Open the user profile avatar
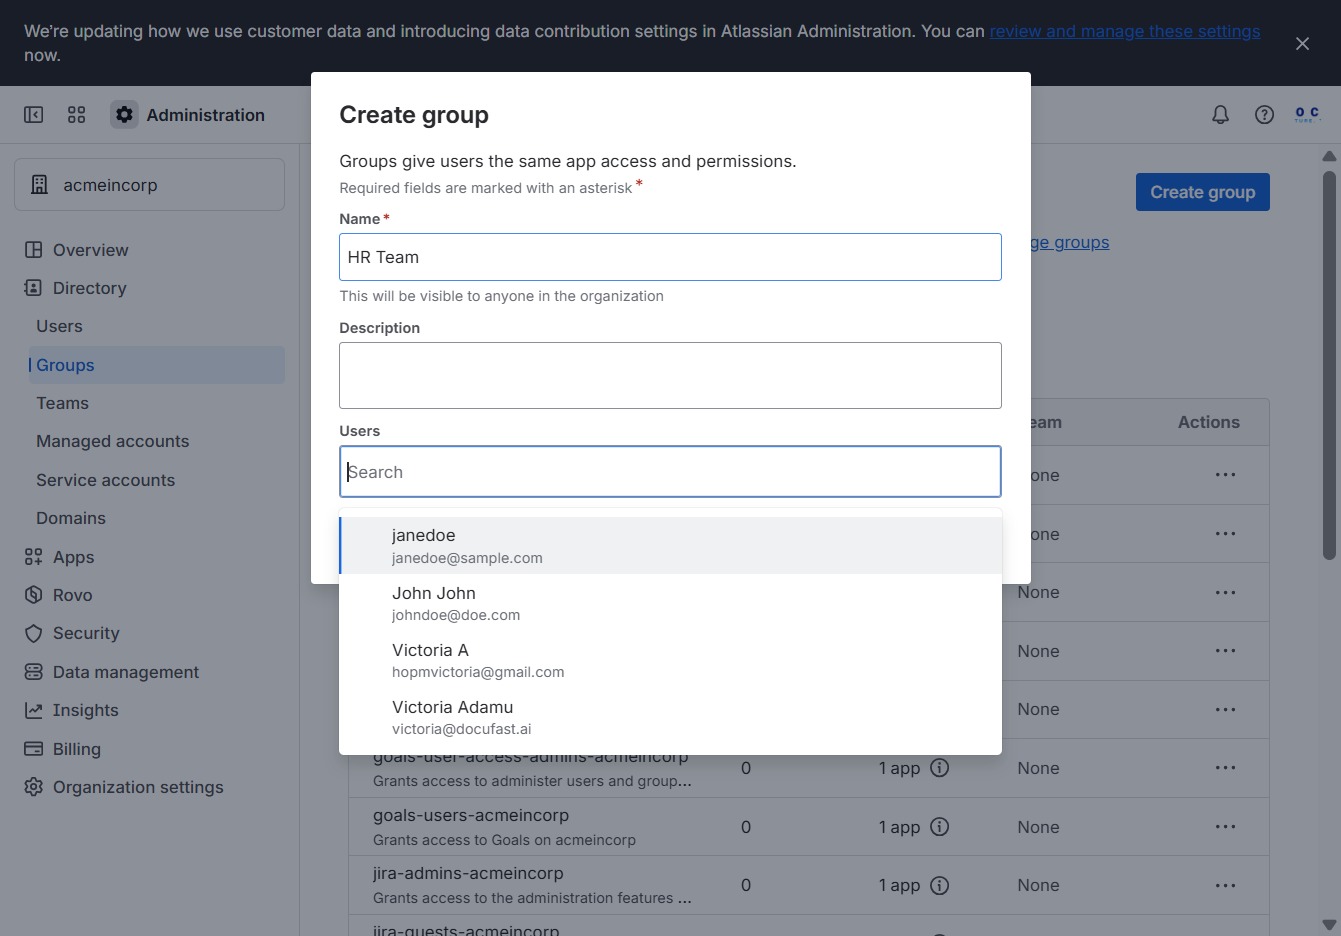This screenshot has height=936, width=1341. pos(1307,115)
